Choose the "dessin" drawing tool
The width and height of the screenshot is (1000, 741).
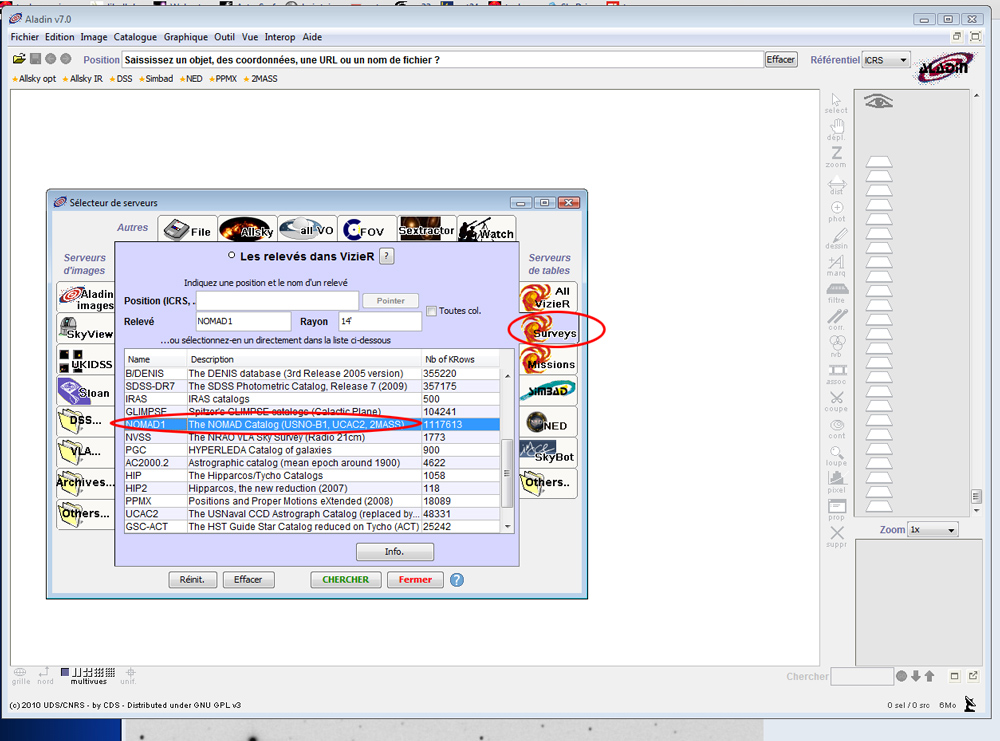coord(839,232)
